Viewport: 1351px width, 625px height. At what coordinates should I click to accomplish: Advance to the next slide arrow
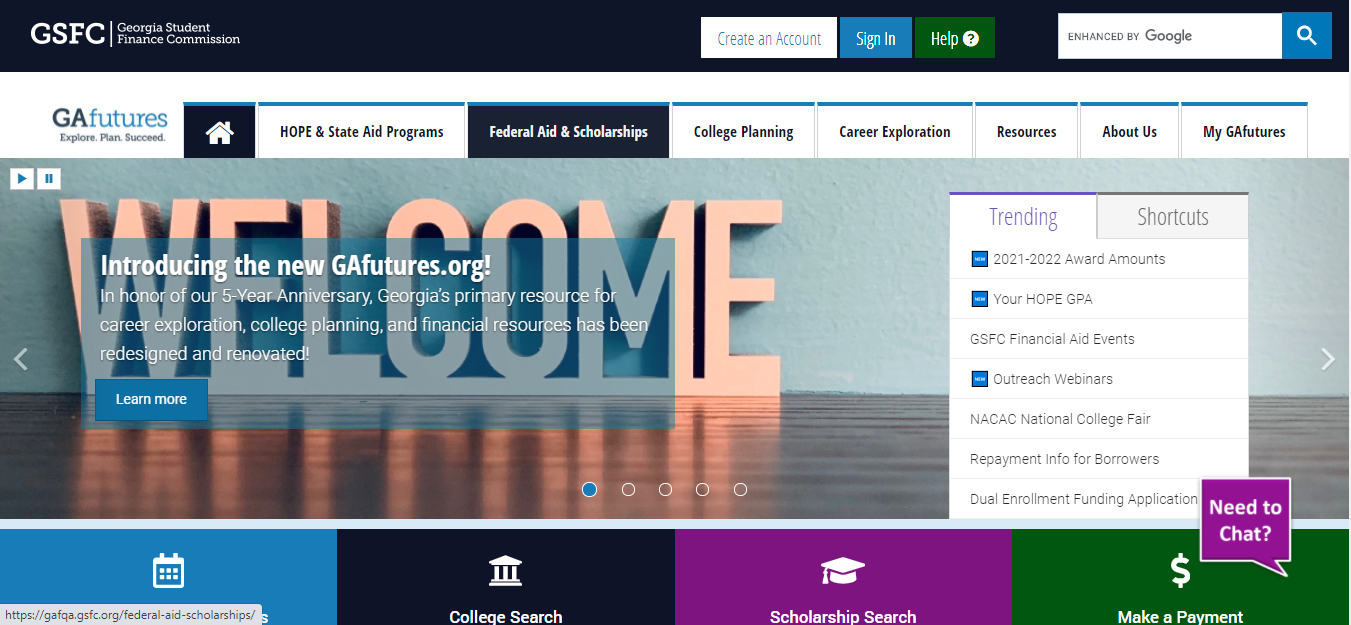point(1328,359)
